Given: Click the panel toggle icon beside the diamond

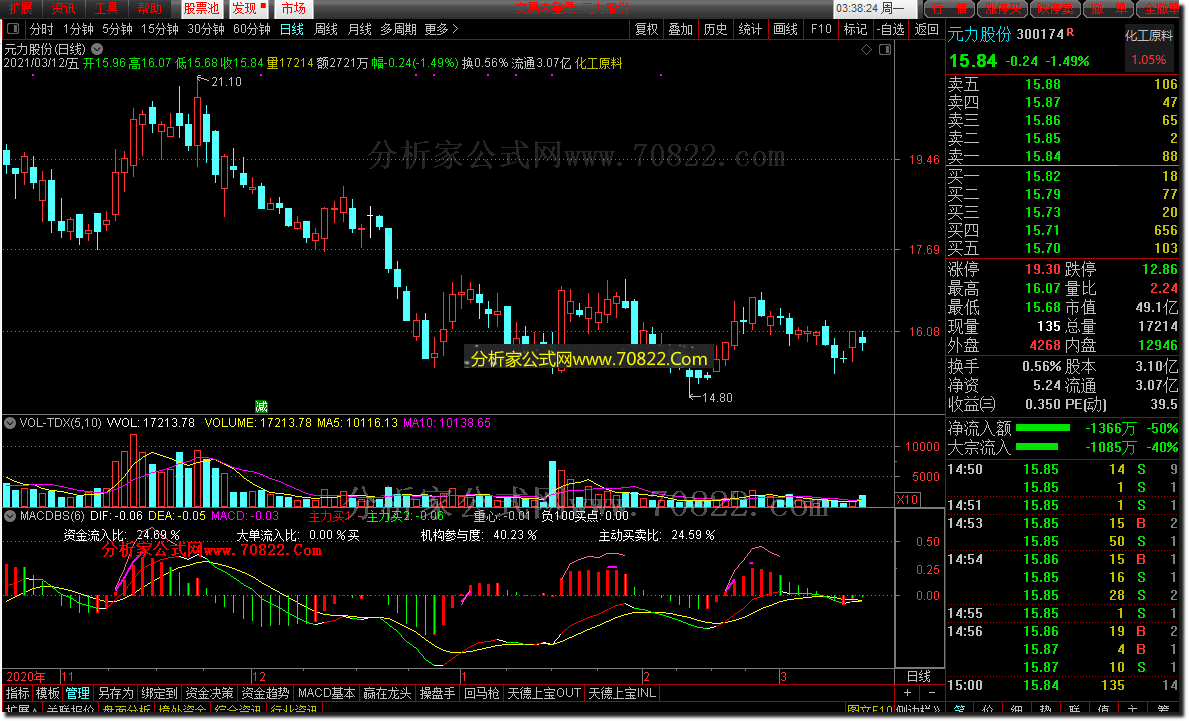Looking at the screenshot, I should 885,49.
